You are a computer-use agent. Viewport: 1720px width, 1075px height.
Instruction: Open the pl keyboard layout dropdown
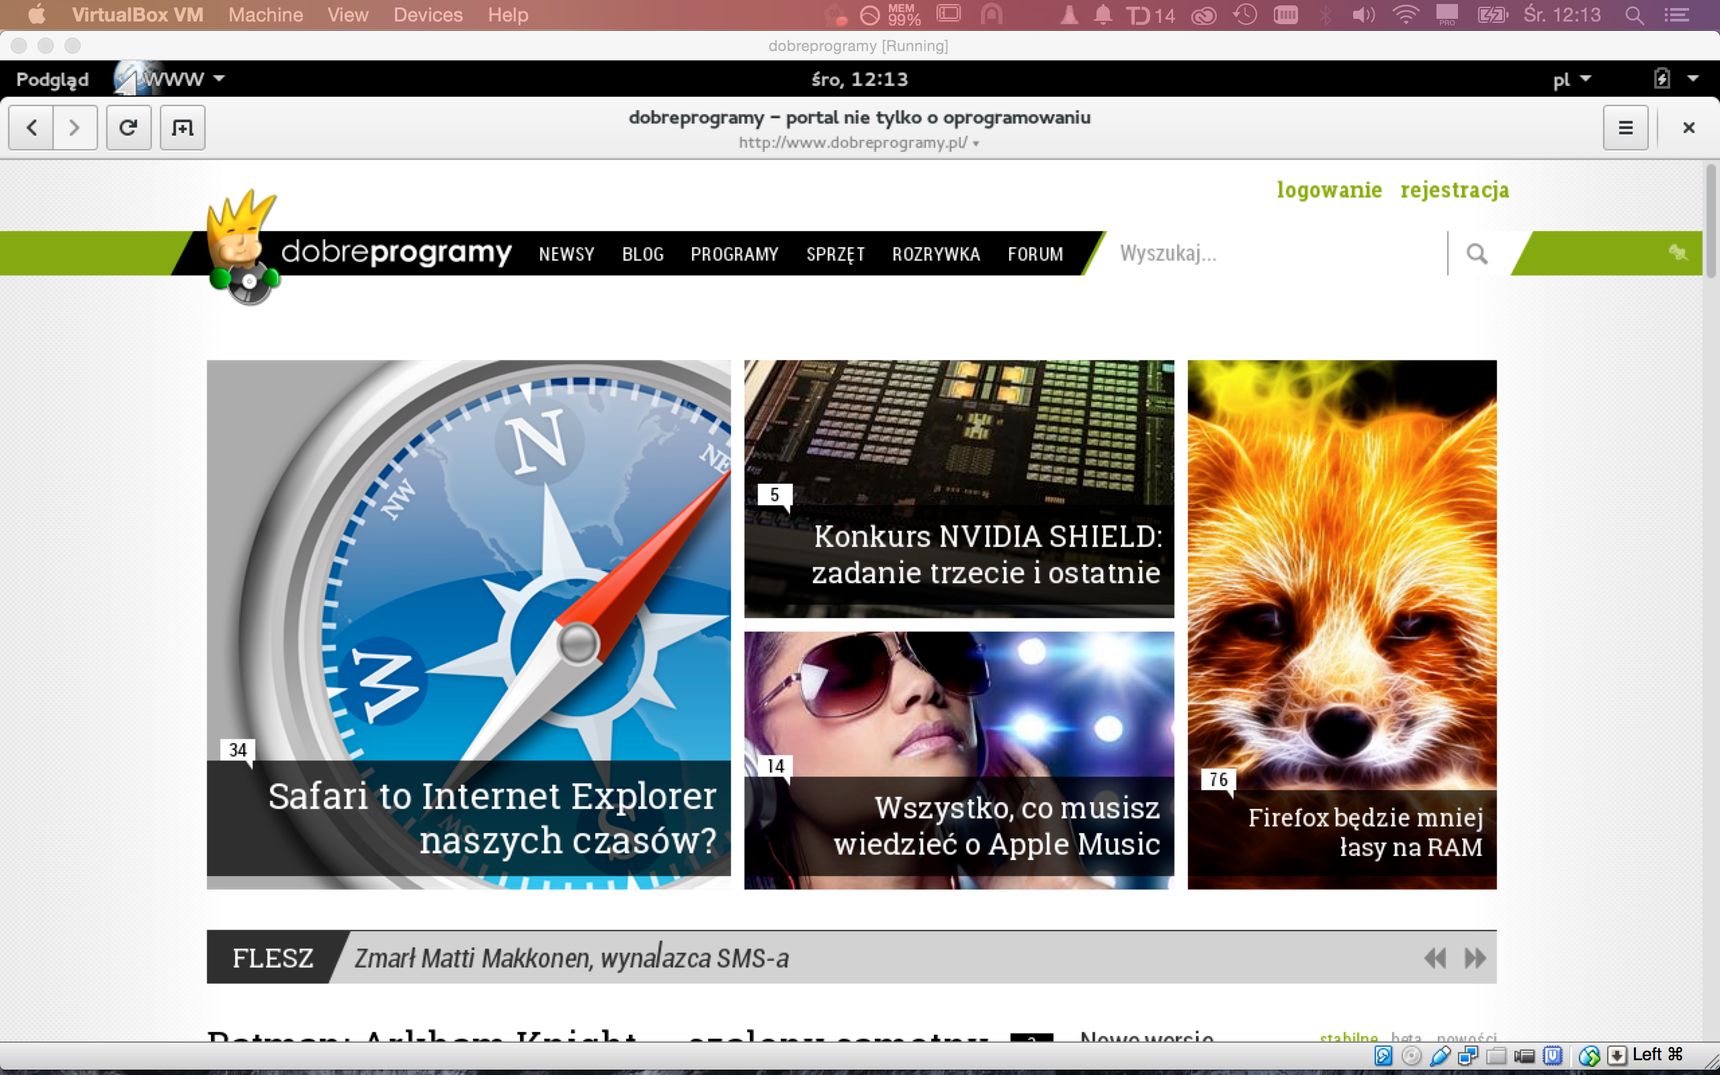(1571, 79)
